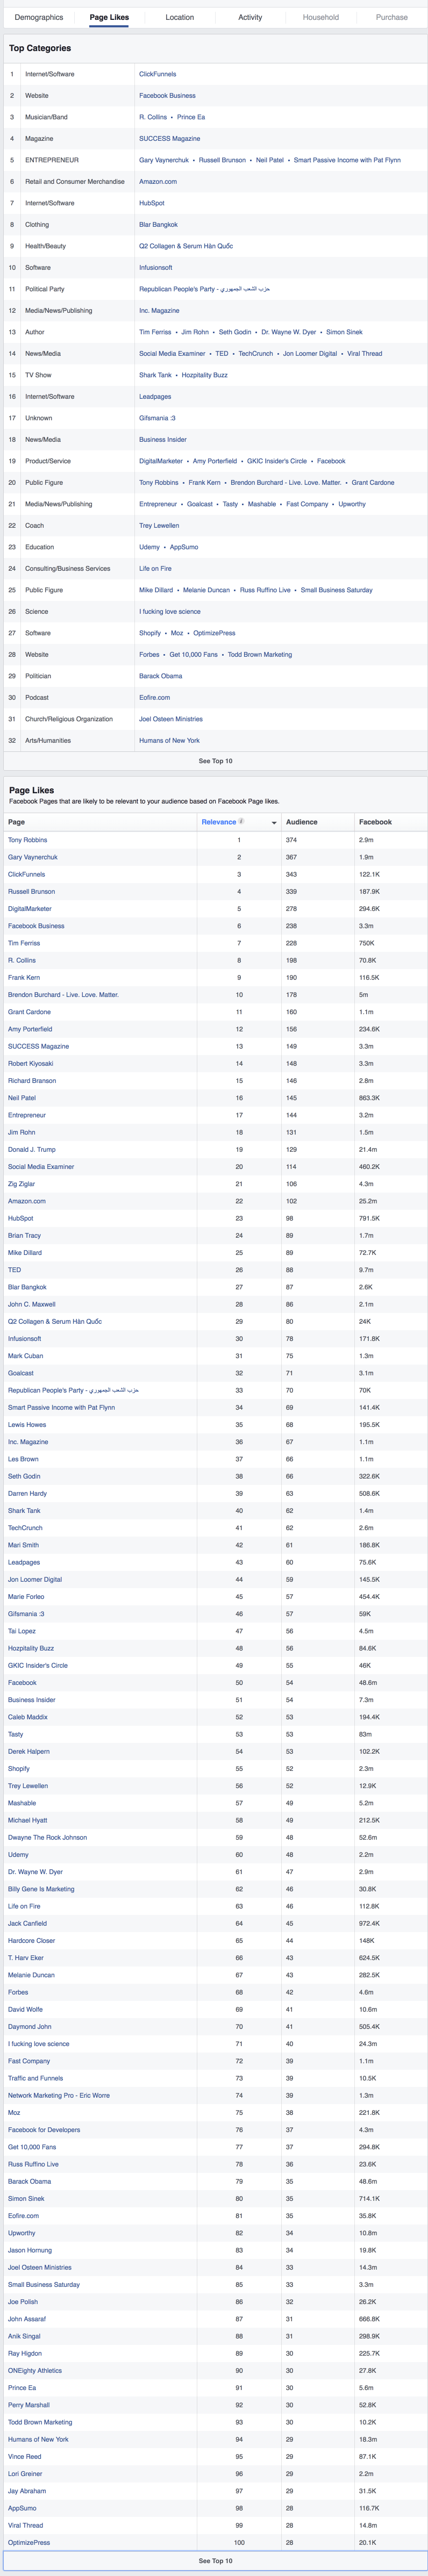Open Tony Robbins page in Page Likes table
This screenshot has height=2576, width=428.
click(x=27, y=840)
